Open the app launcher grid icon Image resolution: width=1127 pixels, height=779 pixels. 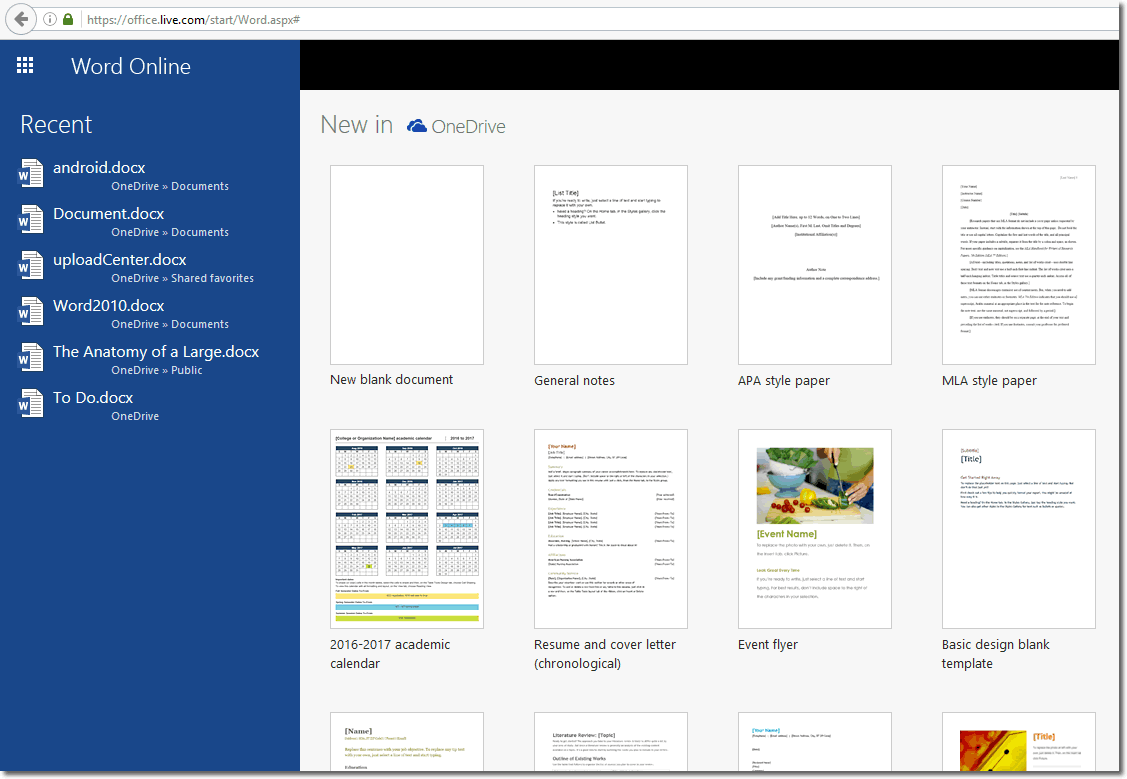[x=25, y=65]
